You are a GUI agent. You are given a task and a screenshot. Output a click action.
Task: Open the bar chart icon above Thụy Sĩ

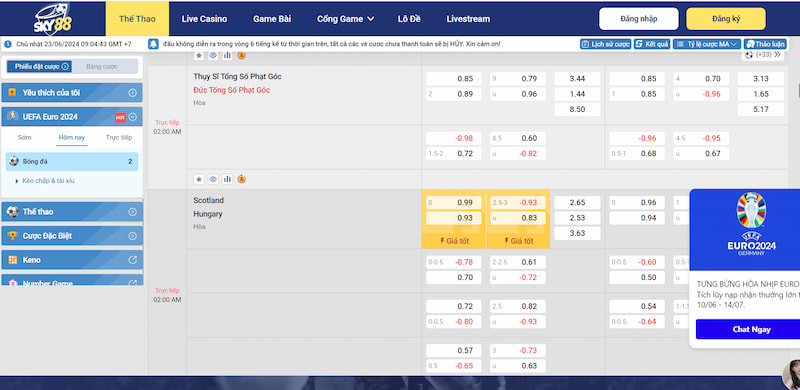pos(227,55)
